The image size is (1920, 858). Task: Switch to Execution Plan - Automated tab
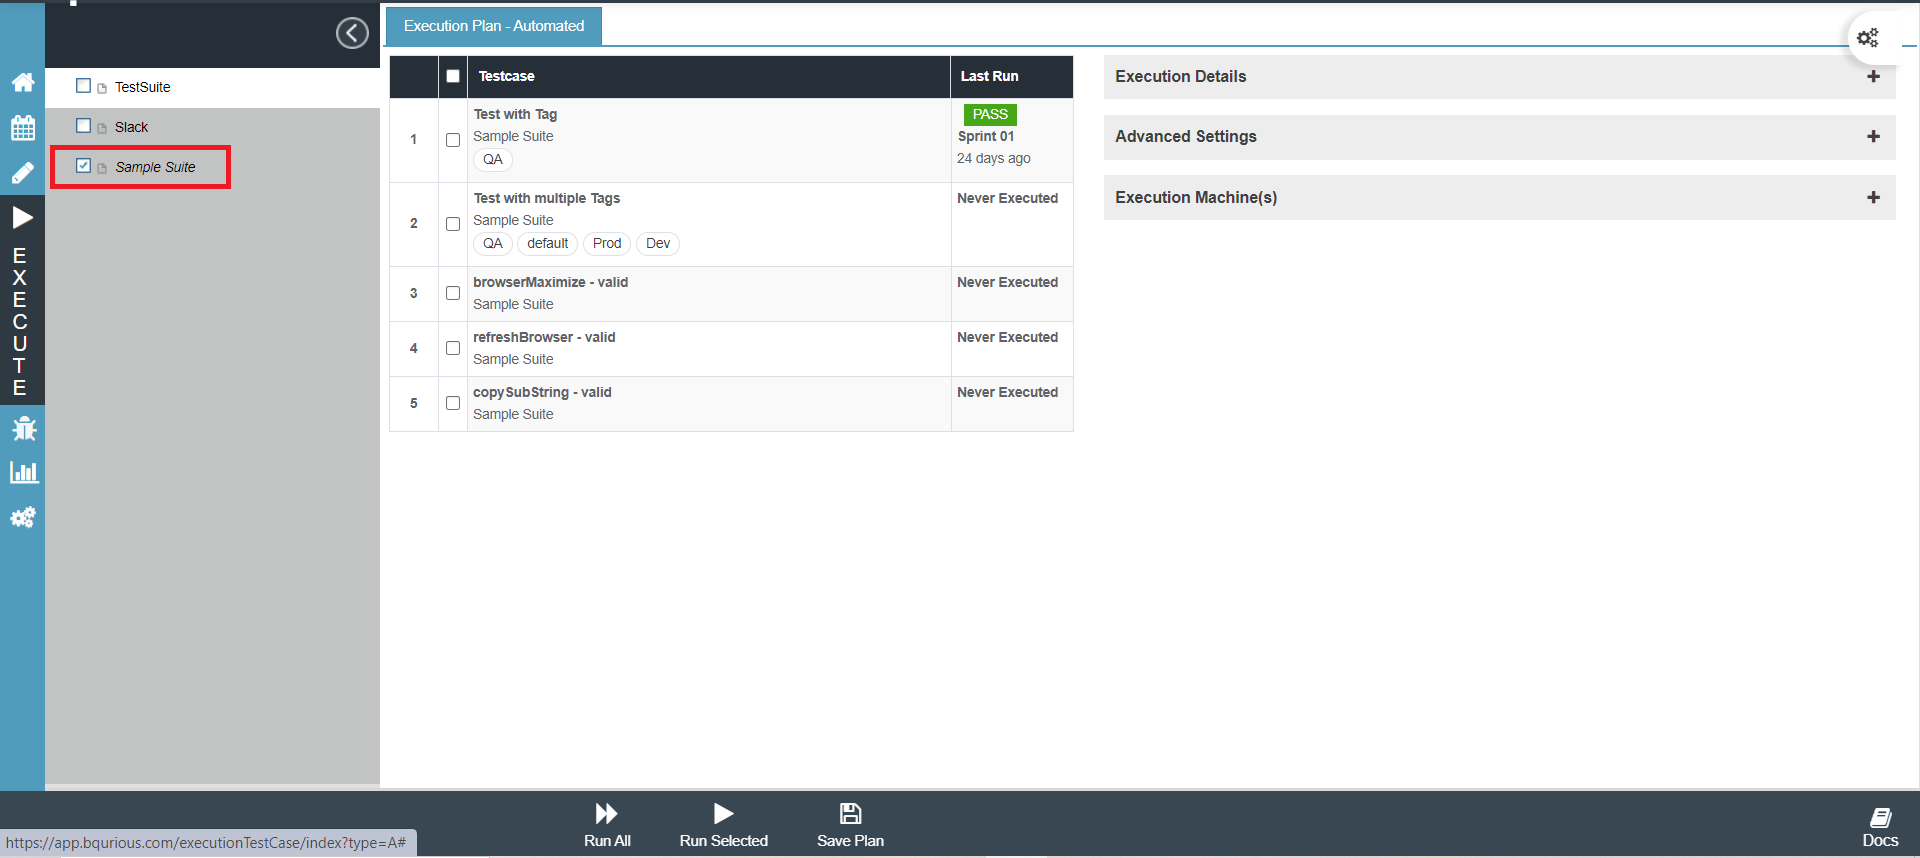[494, 26]
